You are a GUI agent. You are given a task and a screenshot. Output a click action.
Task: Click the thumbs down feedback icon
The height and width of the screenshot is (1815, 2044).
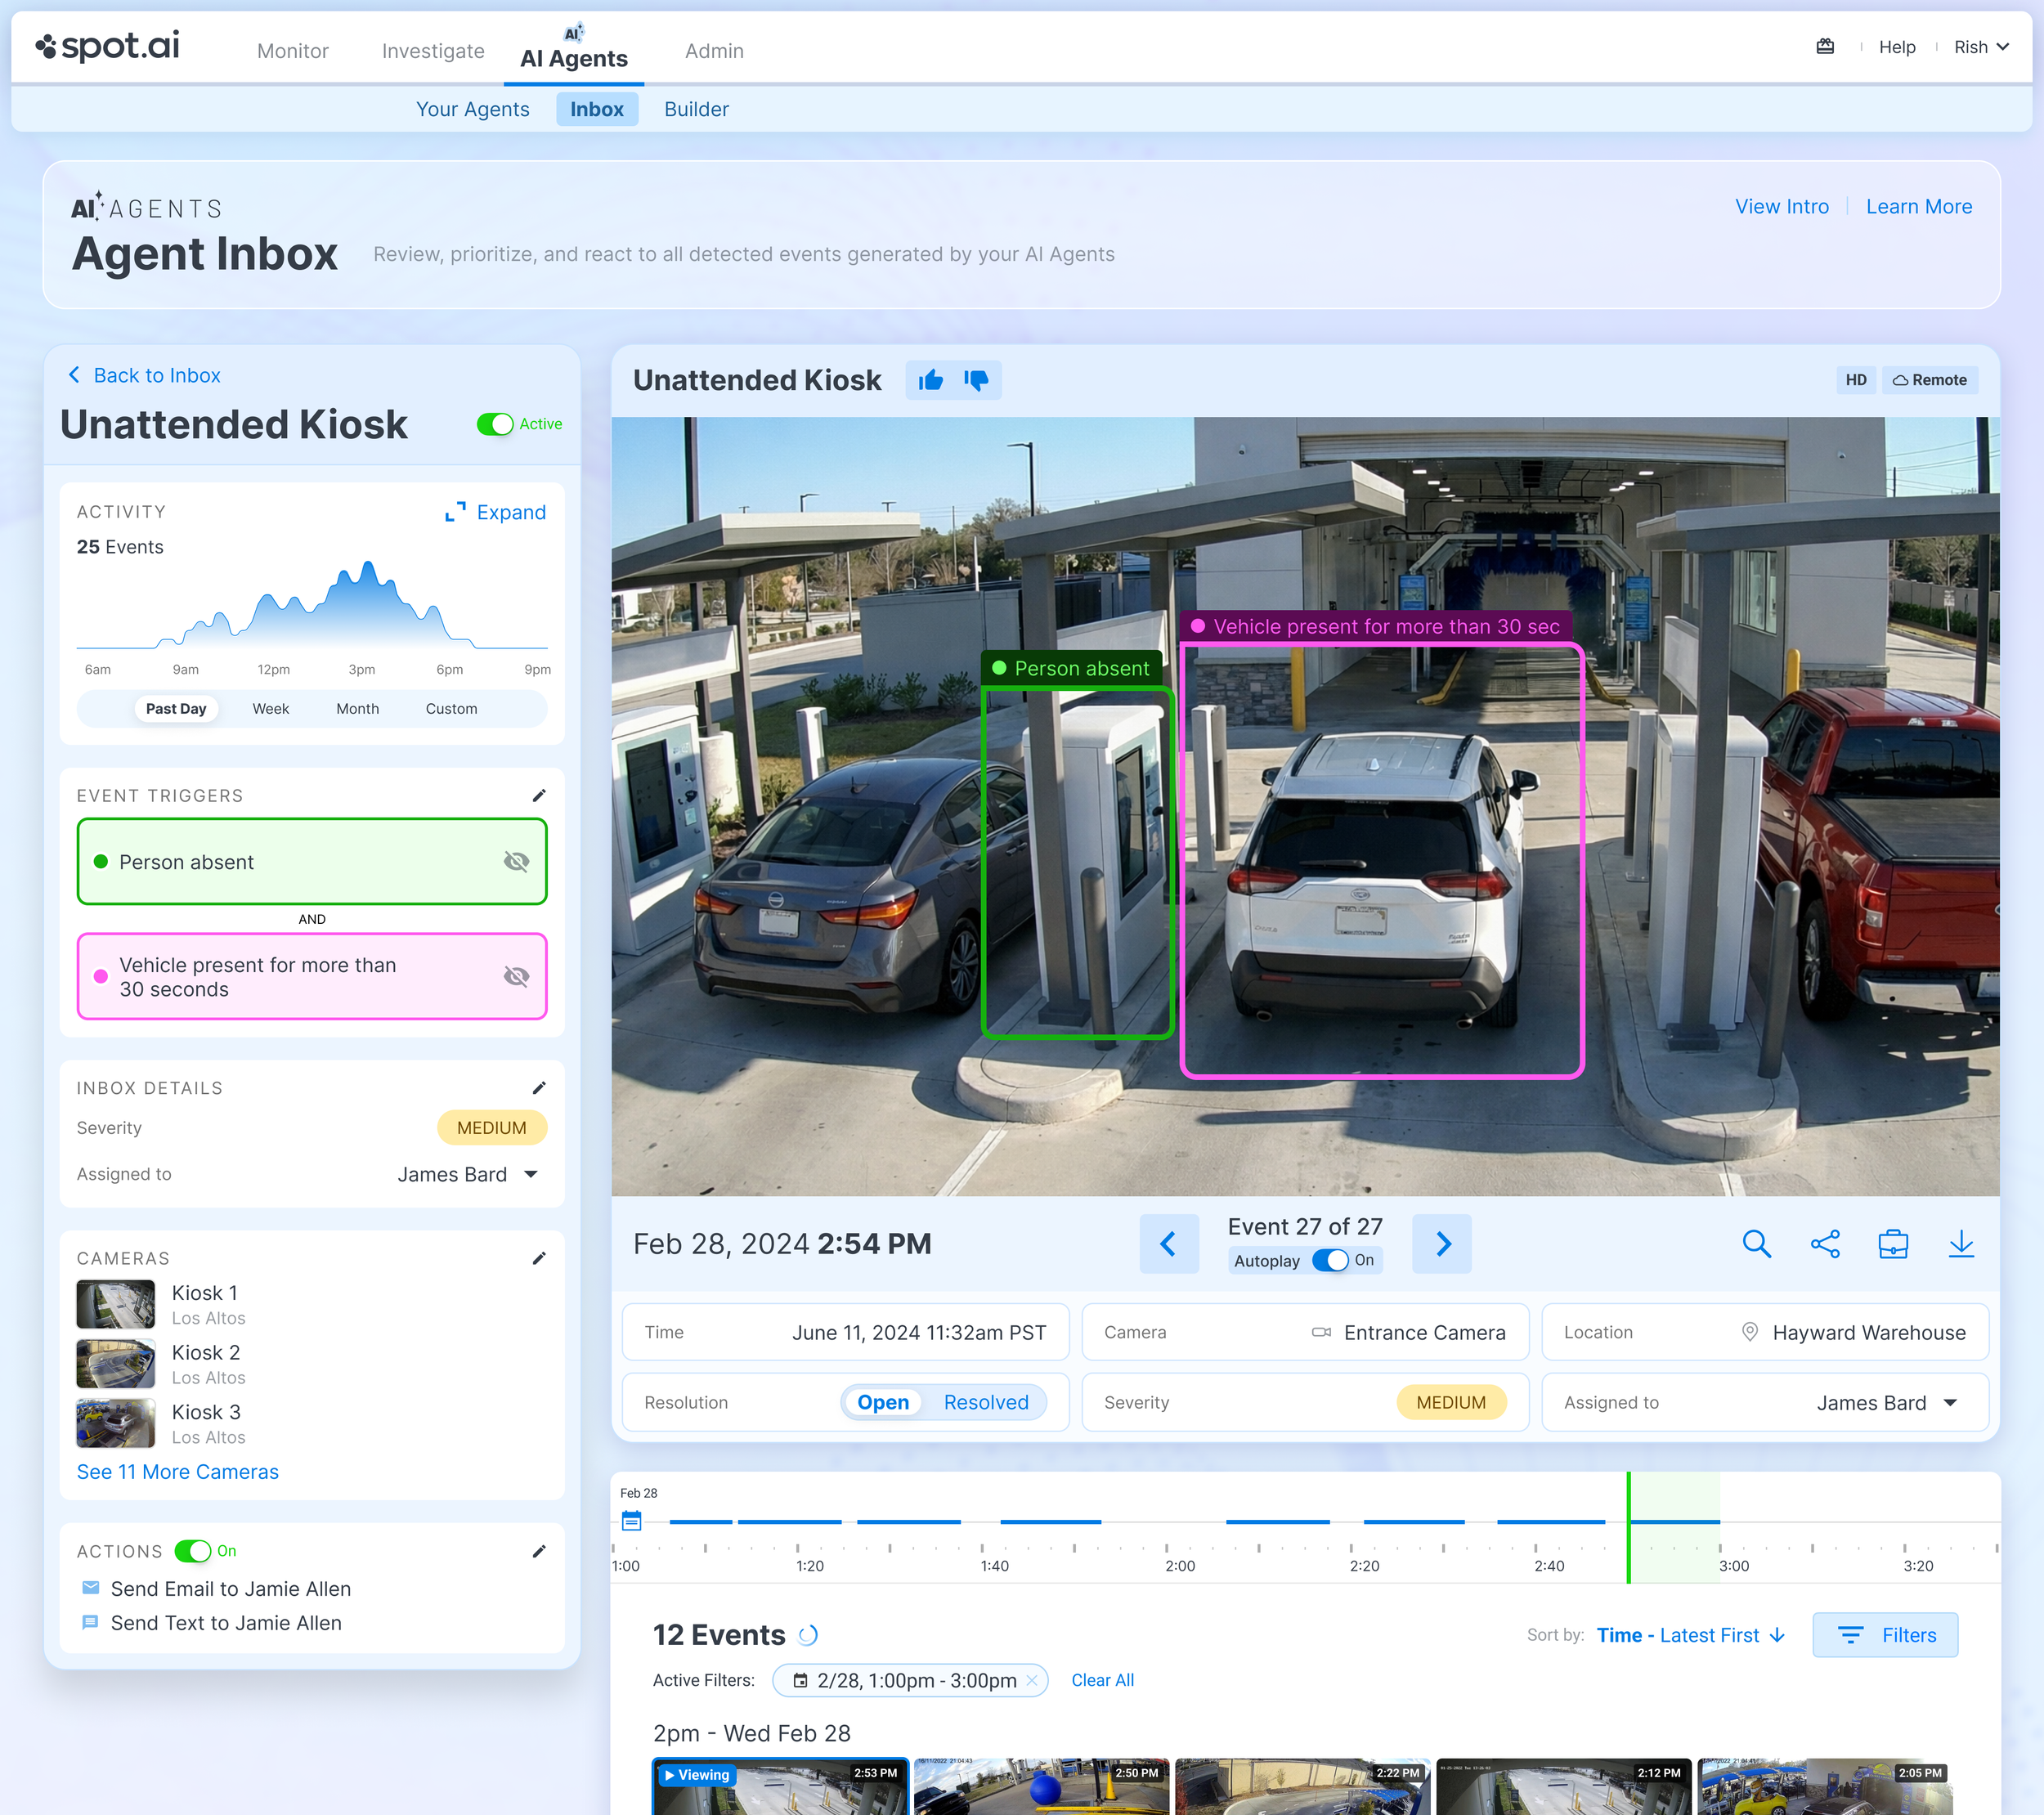pos(976,380)
